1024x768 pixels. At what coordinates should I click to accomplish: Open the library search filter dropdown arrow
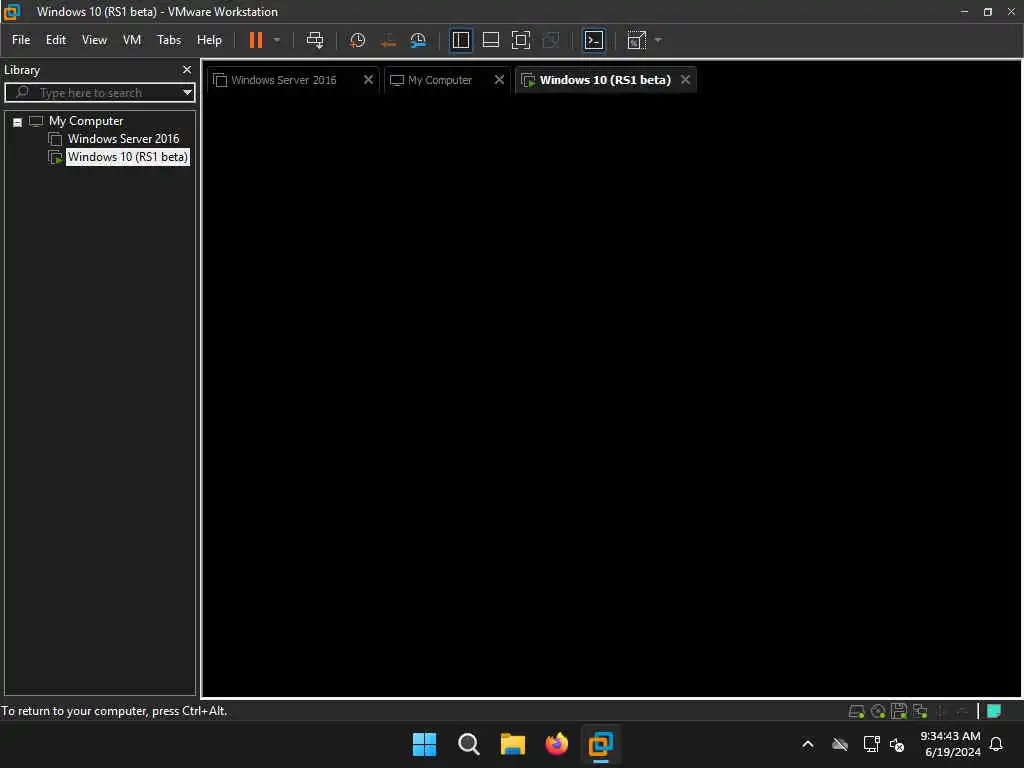point(187,93)
